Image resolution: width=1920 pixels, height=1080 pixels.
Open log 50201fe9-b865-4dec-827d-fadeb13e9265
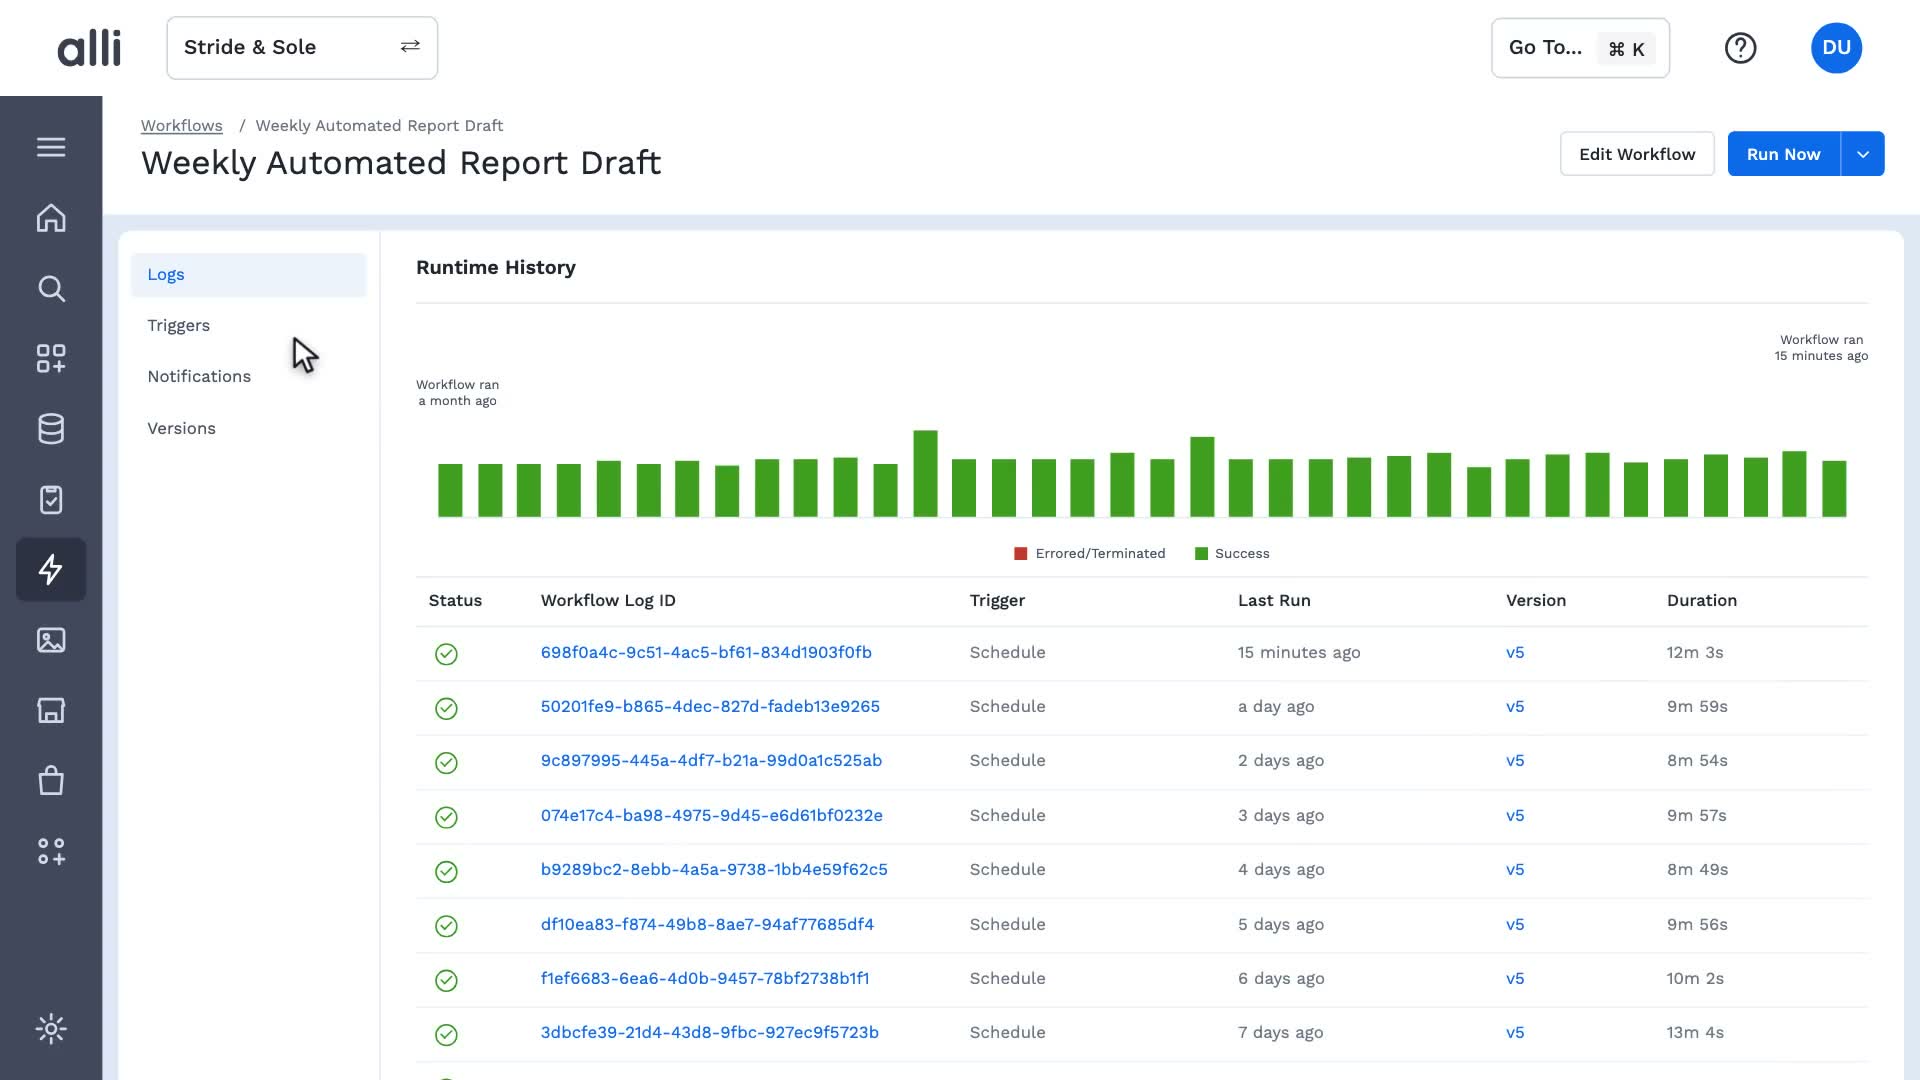[x=710, y=707]
